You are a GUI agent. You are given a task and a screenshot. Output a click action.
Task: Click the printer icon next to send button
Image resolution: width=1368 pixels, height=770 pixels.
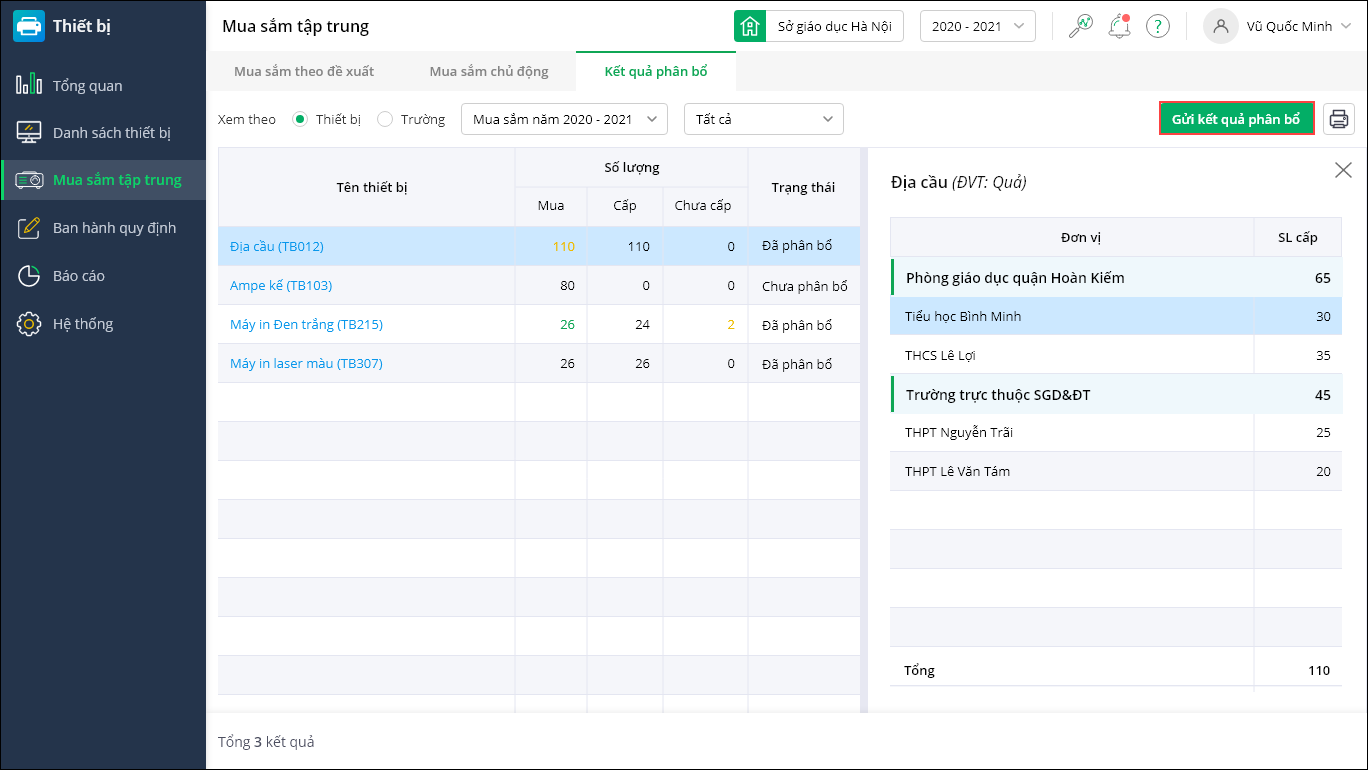coord(1339,119)
